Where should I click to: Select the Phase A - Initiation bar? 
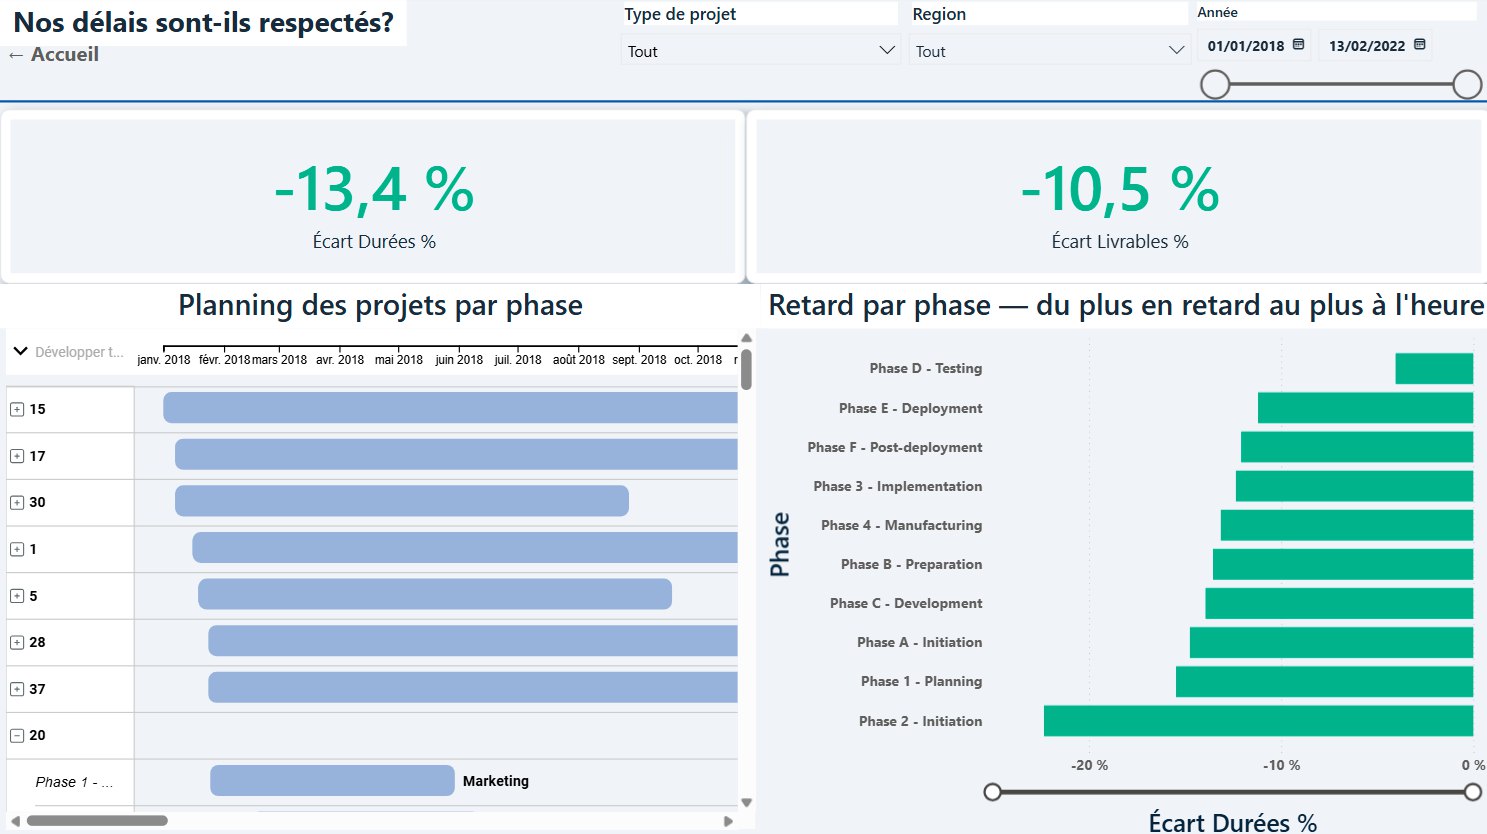1331,642
